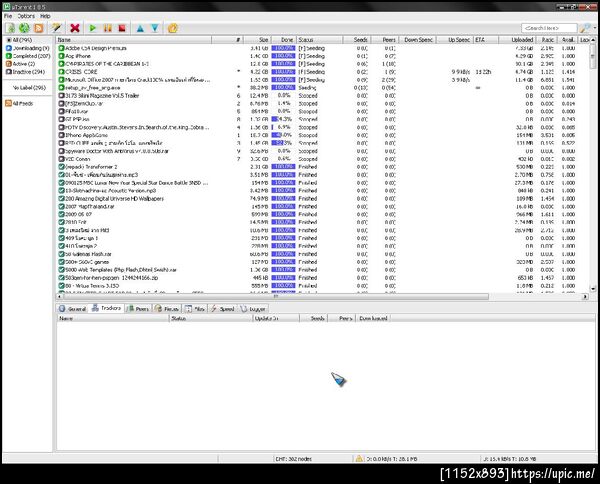Select Completed (207) category in sidebar
Screen dimensions: 600x484
pos(28,56)
